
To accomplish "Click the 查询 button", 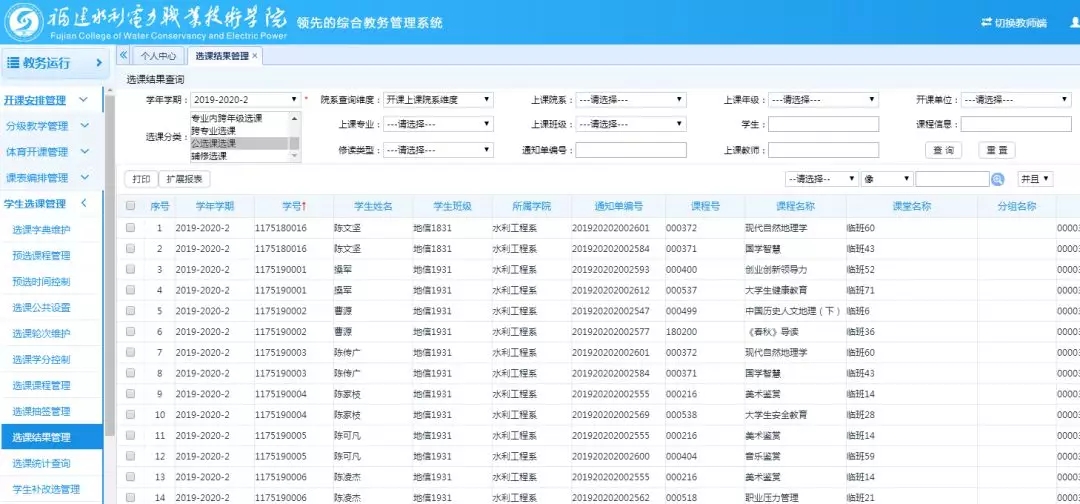I will click(942, 150).
